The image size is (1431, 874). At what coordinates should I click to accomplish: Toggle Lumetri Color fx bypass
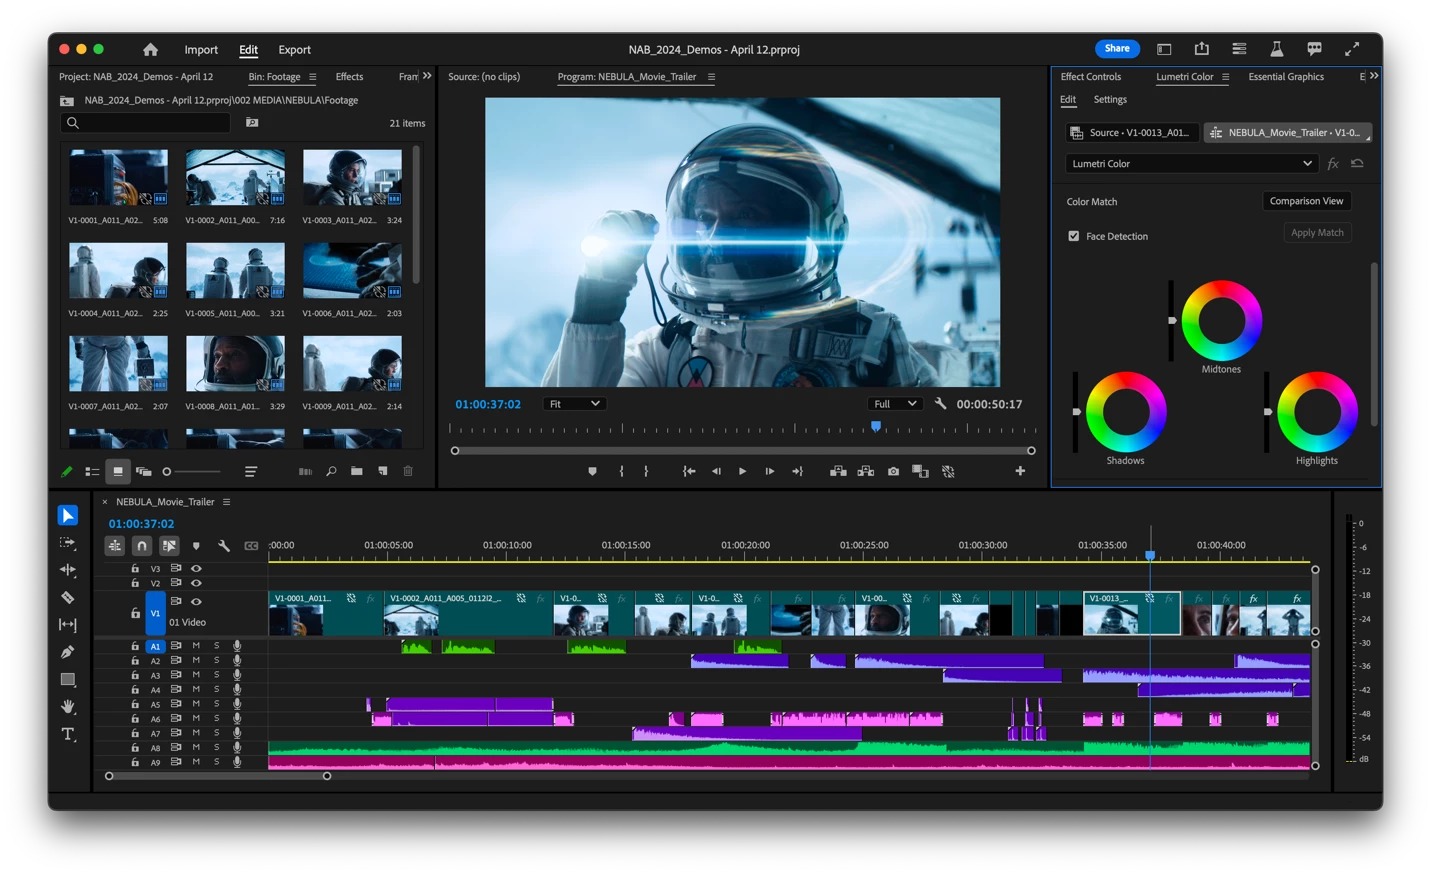pyautogui.click(x=1333, y=163)
